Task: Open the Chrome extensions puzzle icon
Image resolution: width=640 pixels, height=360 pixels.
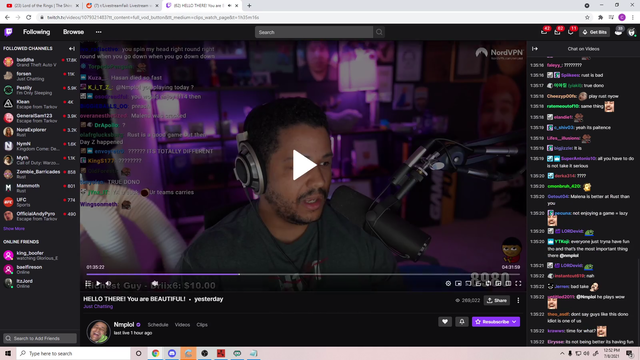Action: [x=600, y=18]
